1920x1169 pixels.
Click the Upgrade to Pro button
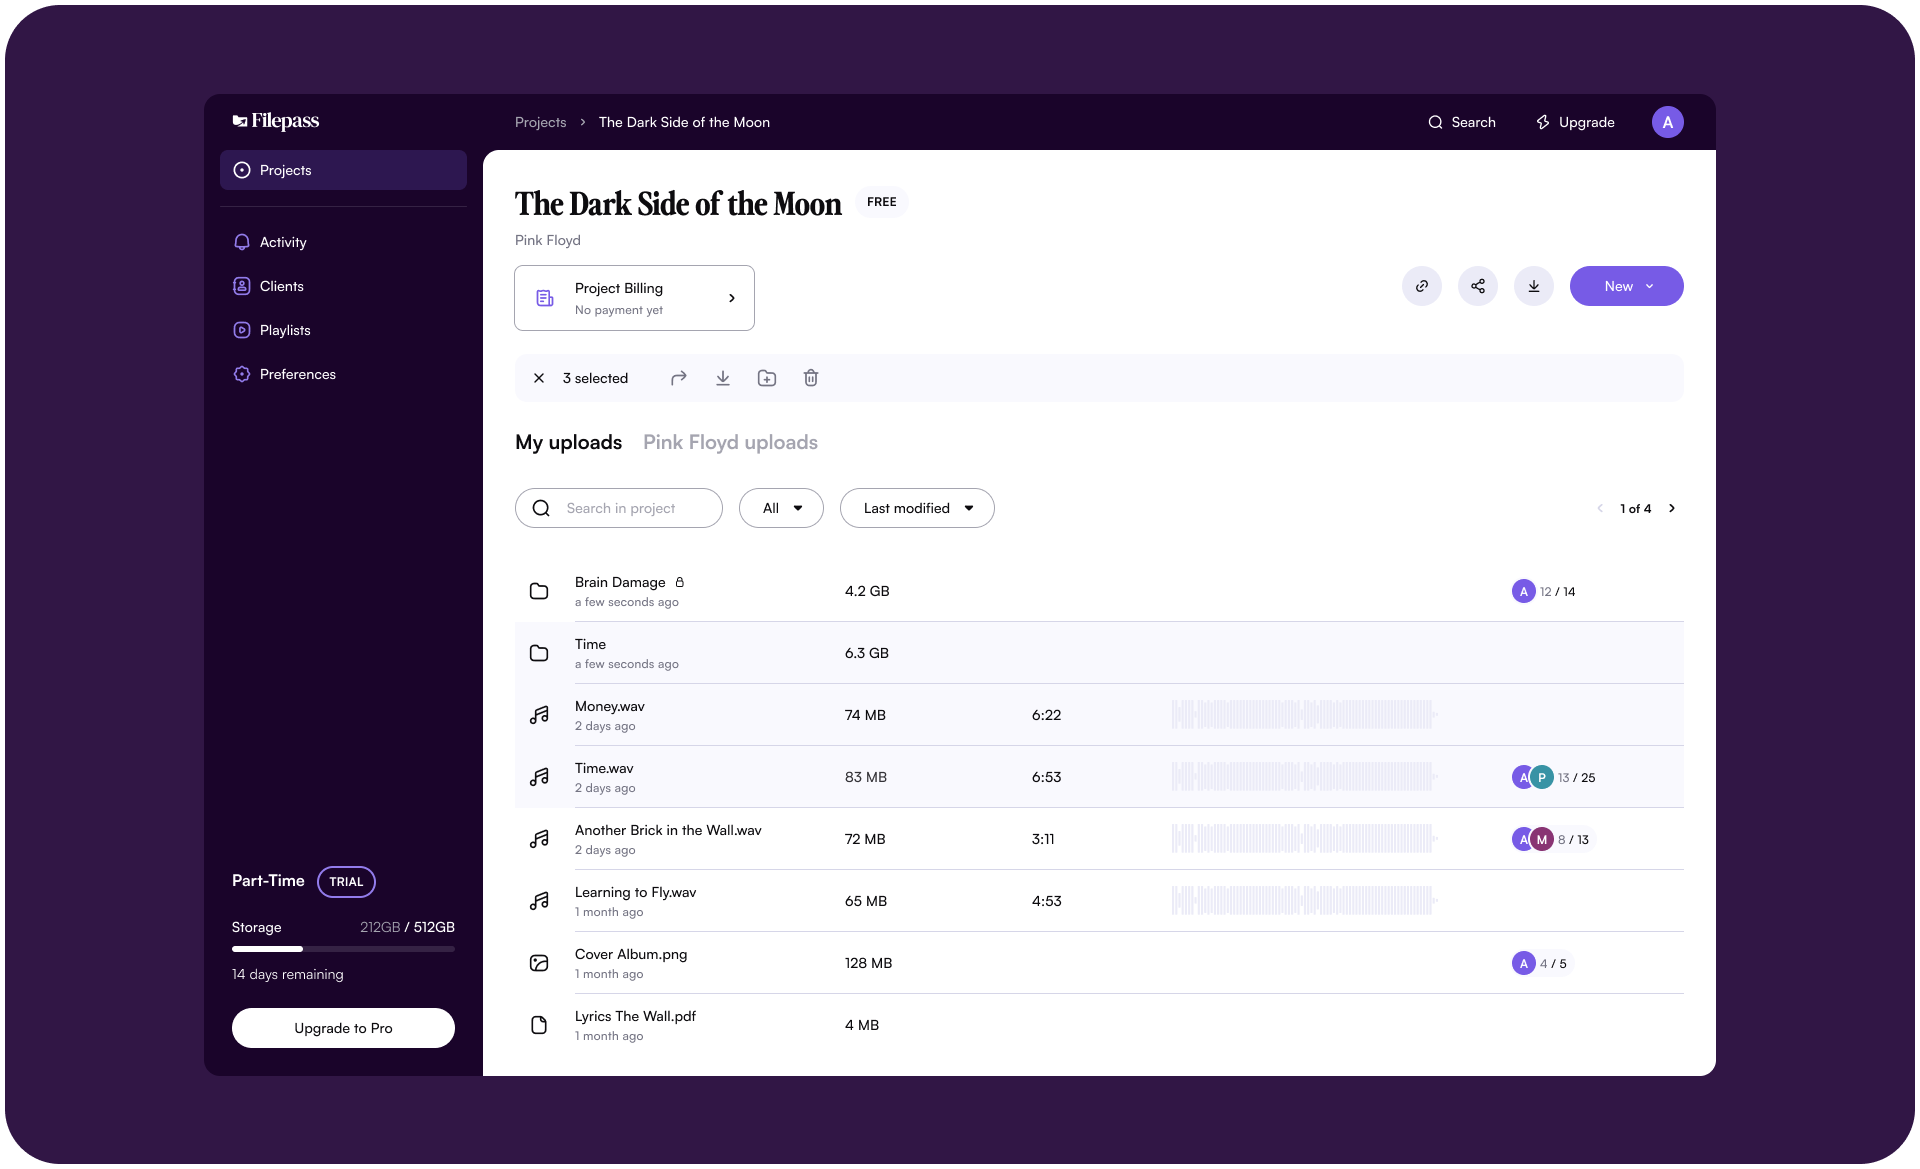pyautogui.click(x=343, y=1028)
